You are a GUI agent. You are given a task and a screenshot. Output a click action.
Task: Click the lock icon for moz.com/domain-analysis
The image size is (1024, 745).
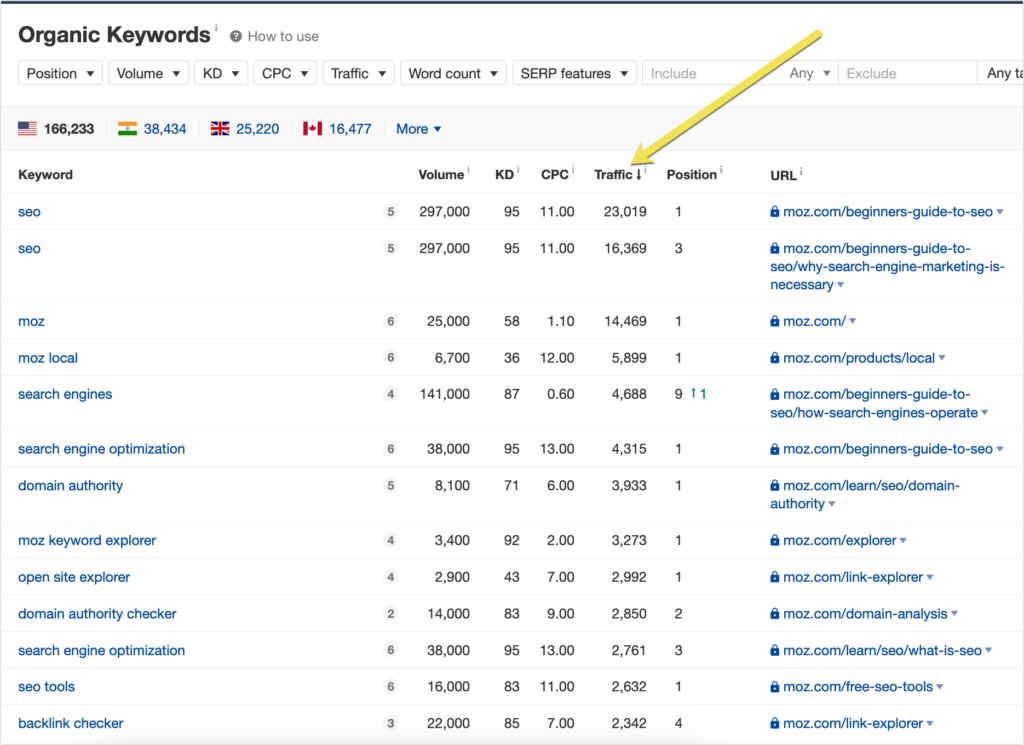pos(775,614)
